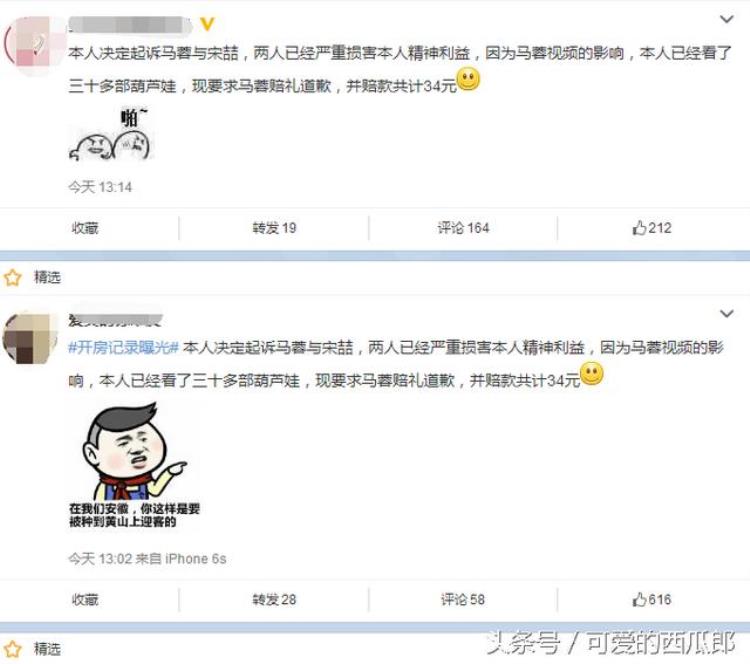
Task: View the 啪~ cartoon image thumbnail
Action: point(111,134)
